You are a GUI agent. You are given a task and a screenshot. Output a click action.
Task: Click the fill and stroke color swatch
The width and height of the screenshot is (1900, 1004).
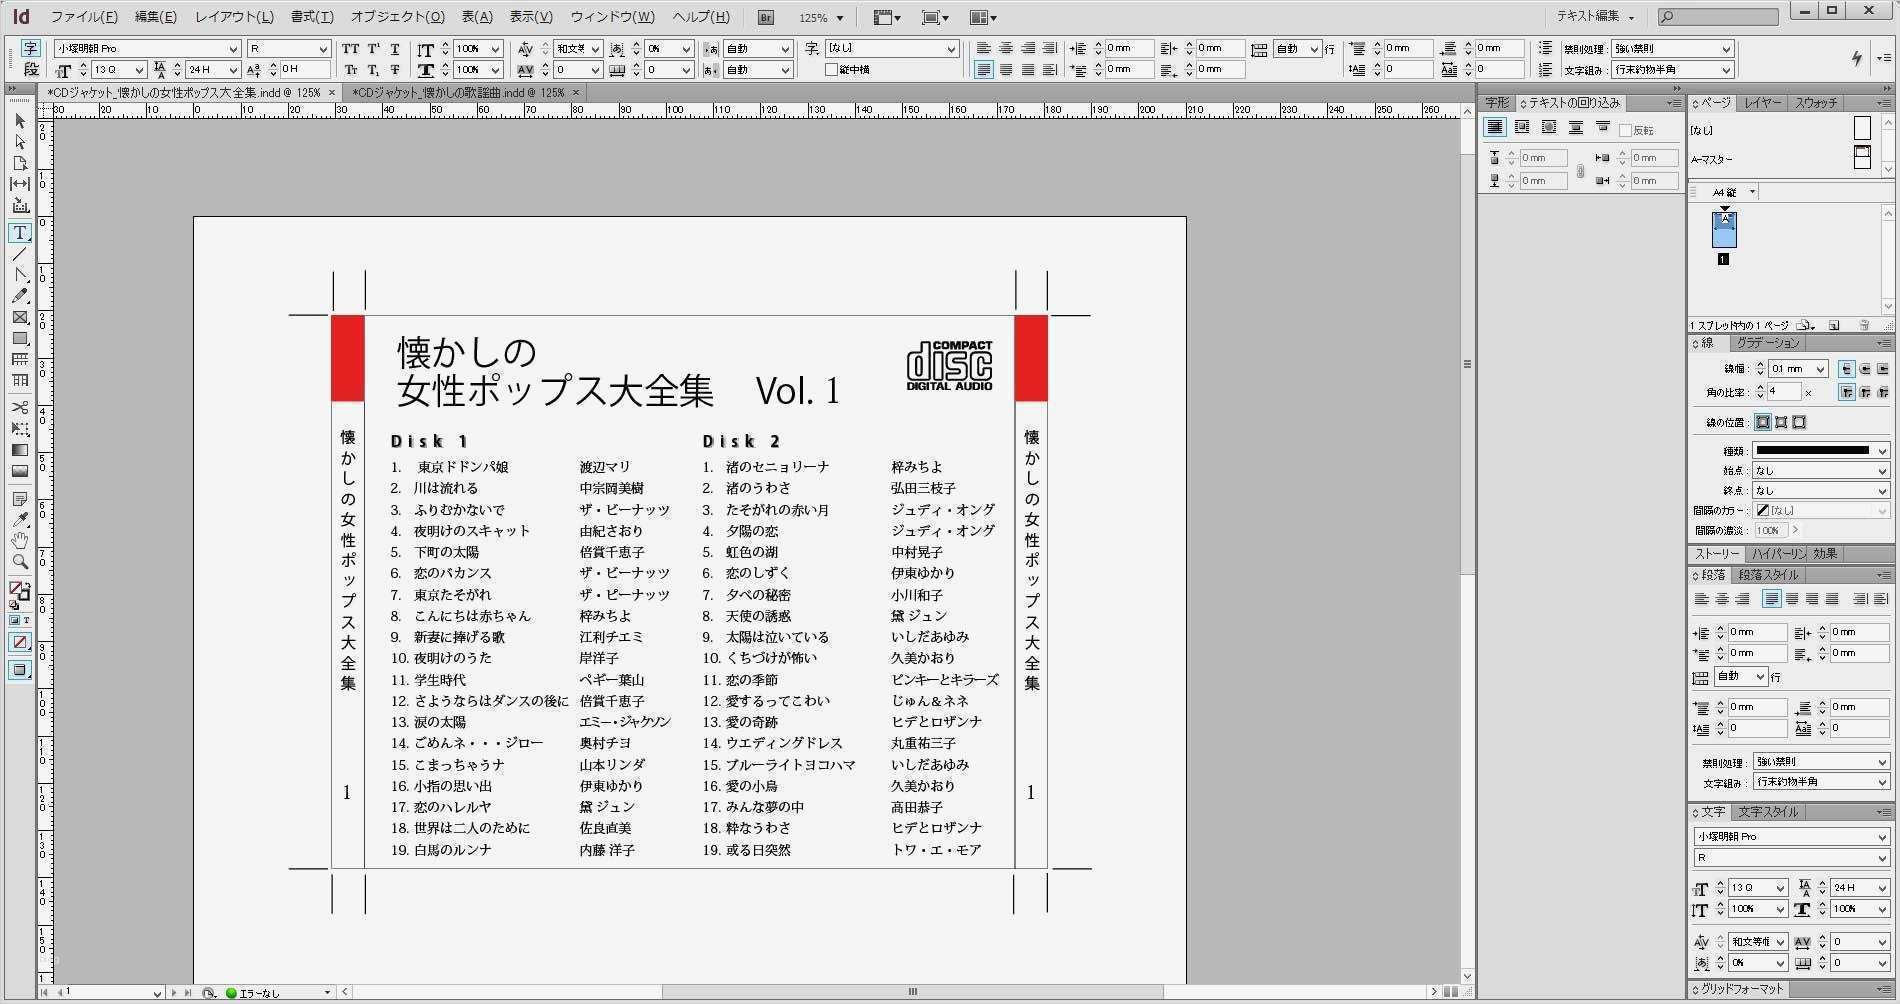[x=19, y=591]
